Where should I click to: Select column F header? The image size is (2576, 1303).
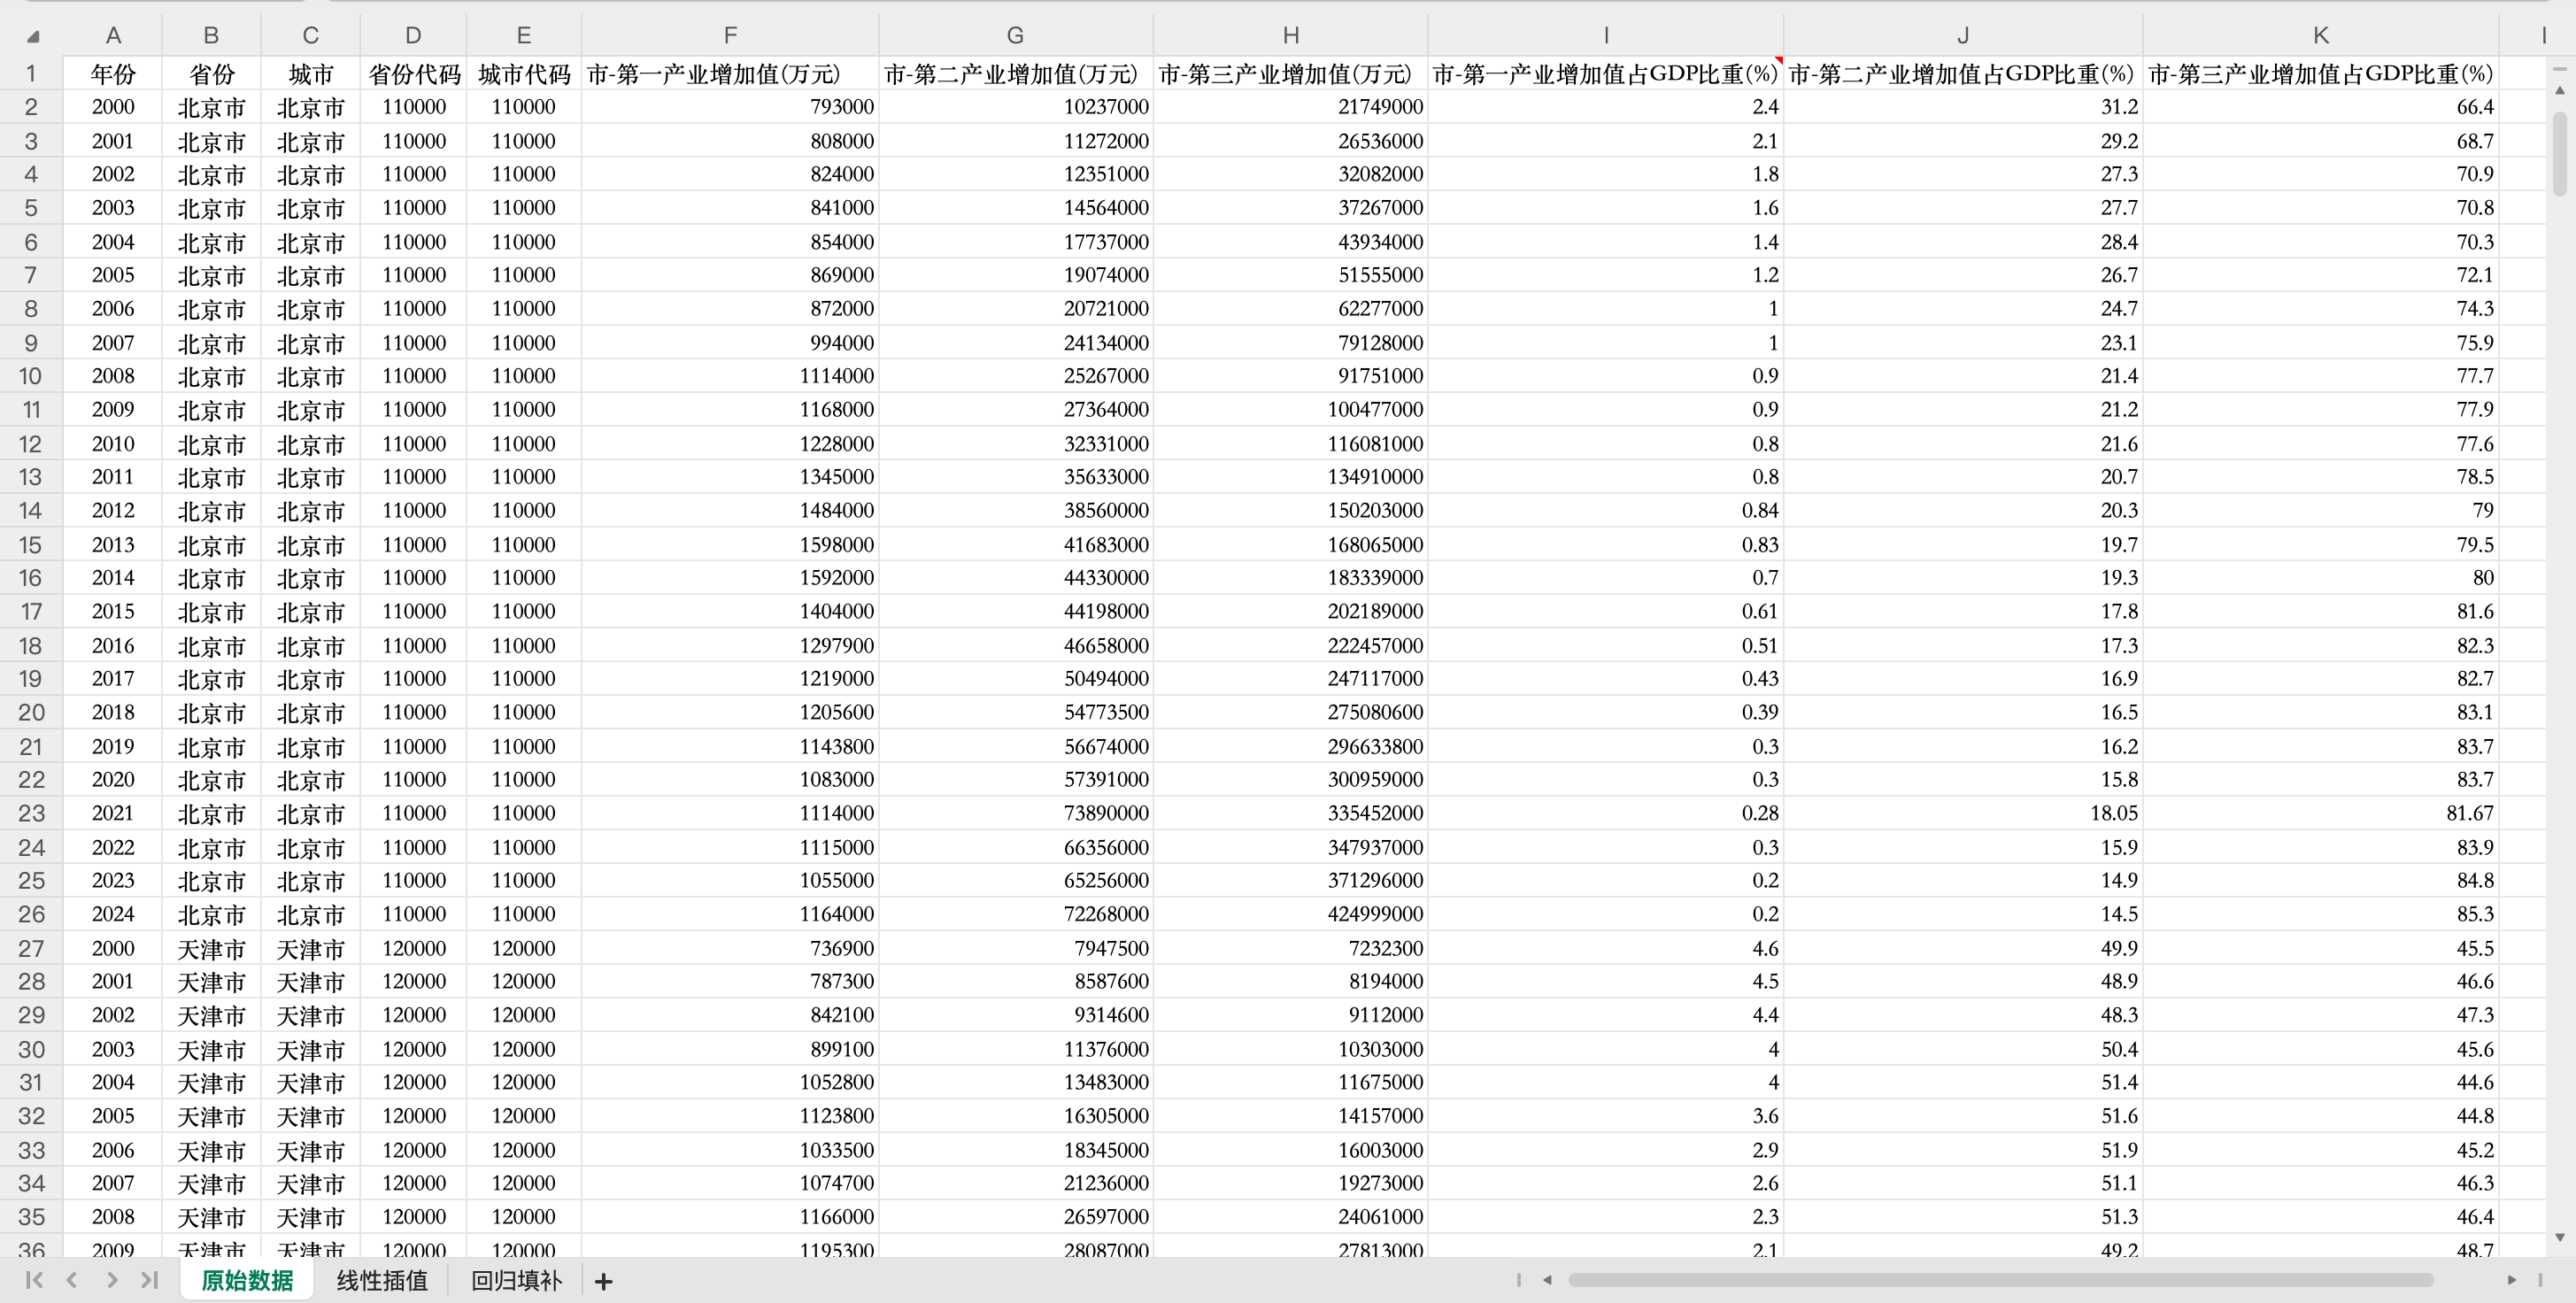point(730,36)
